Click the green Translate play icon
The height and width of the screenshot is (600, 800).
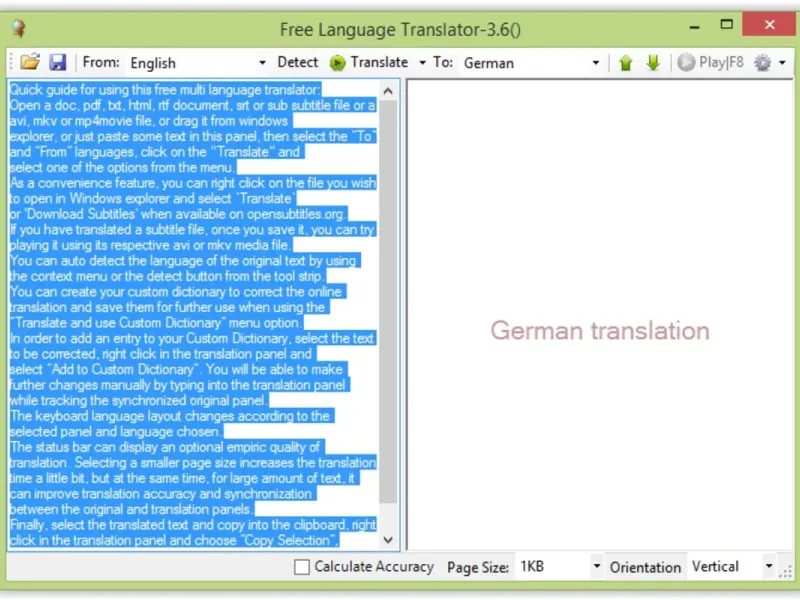[337, 63]
